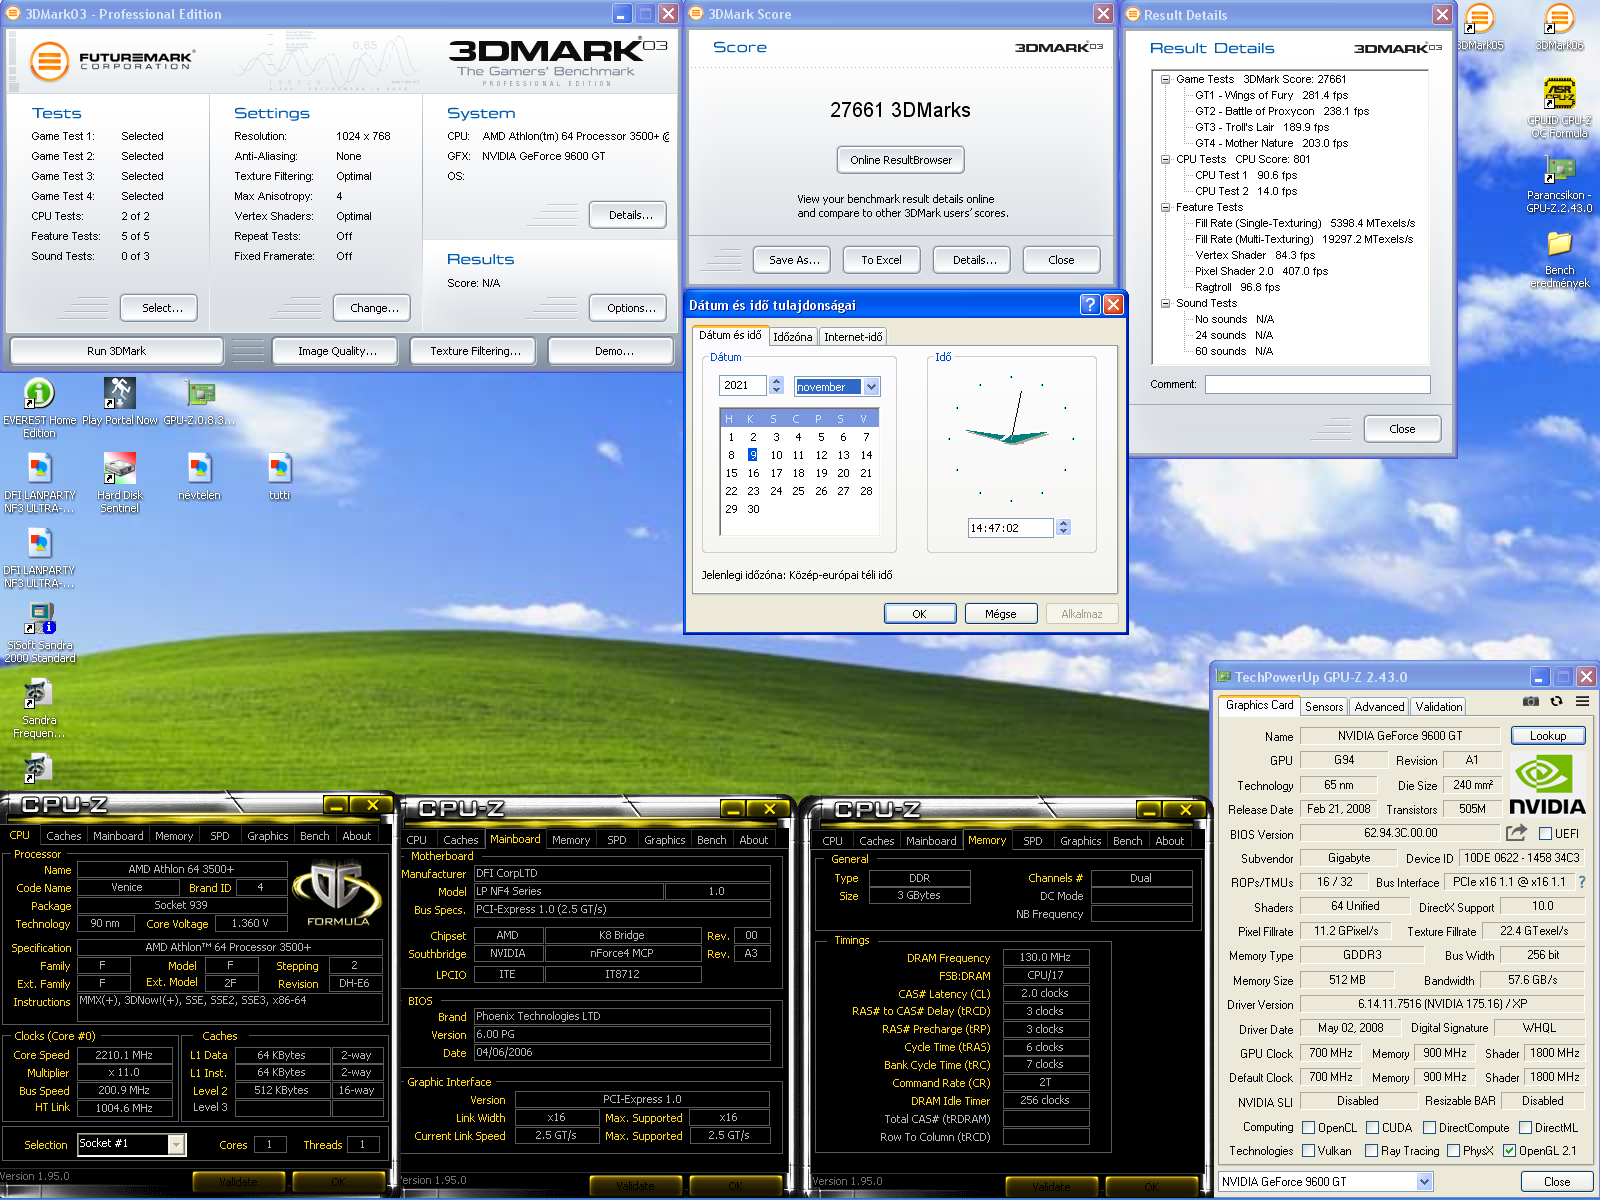The image size is (1600, 1200).
Task: Select the 3DMark06 desktop icon
Action: 1560,28
